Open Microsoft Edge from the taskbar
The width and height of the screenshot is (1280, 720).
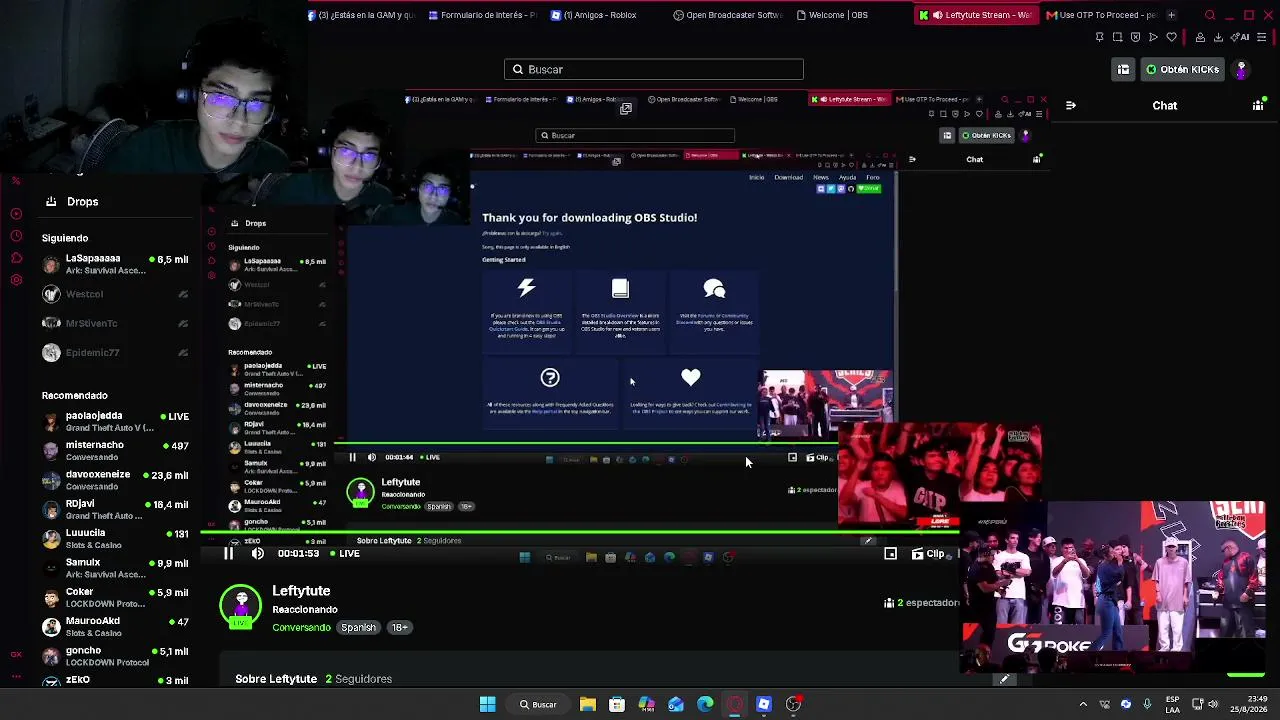click(x=705, y=704)
